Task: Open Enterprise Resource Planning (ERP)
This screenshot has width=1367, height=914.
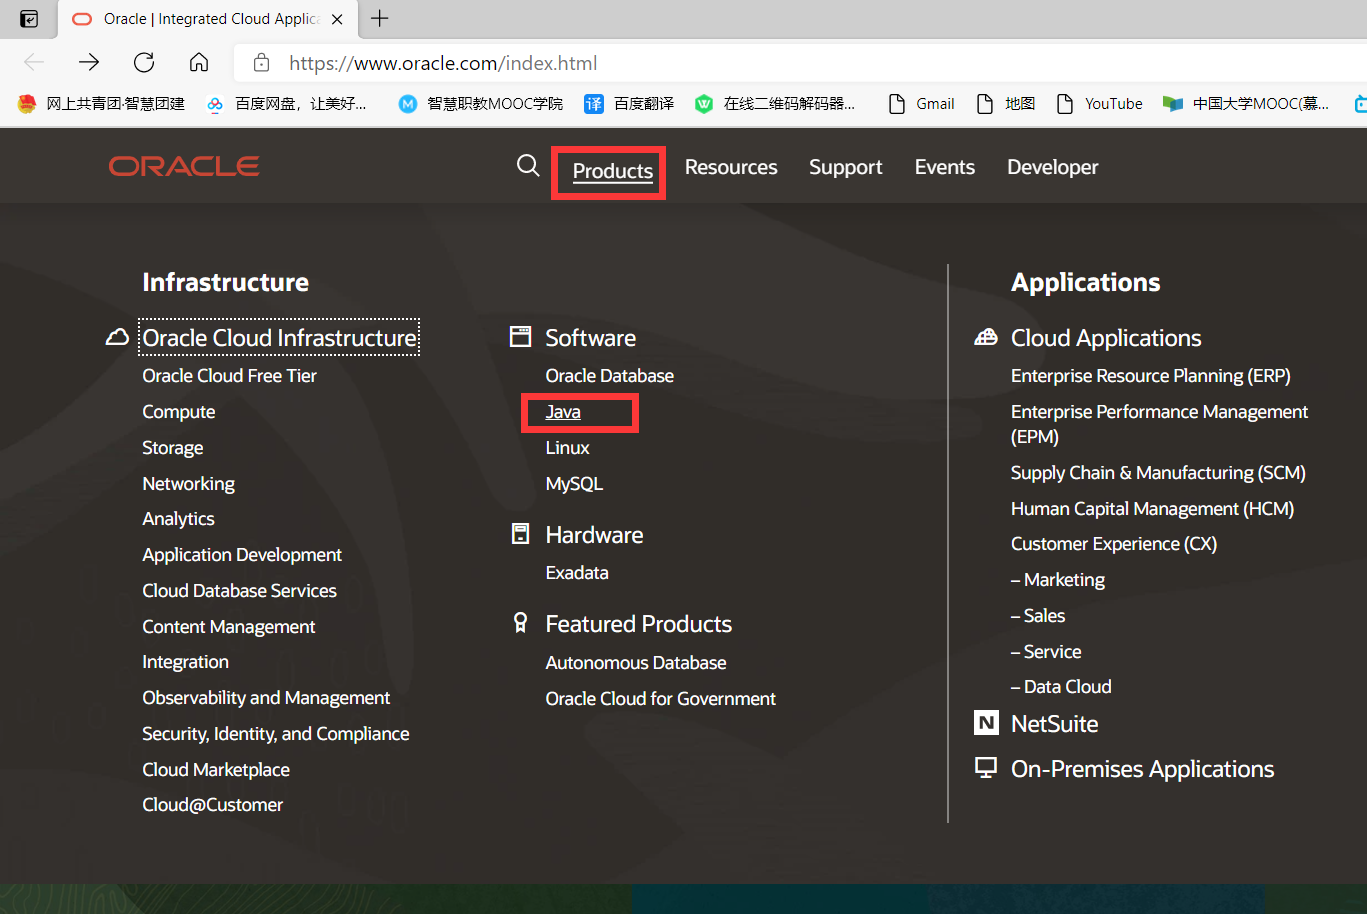Action: (x=1151, y=376)
